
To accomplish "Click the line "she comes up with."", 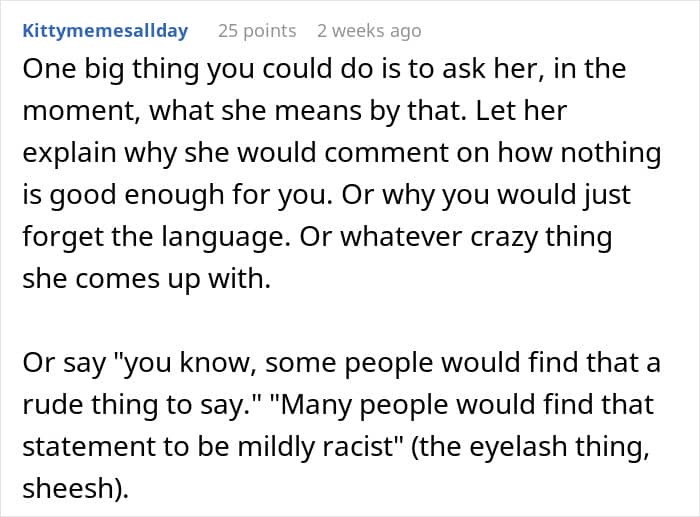I will 146,279.
